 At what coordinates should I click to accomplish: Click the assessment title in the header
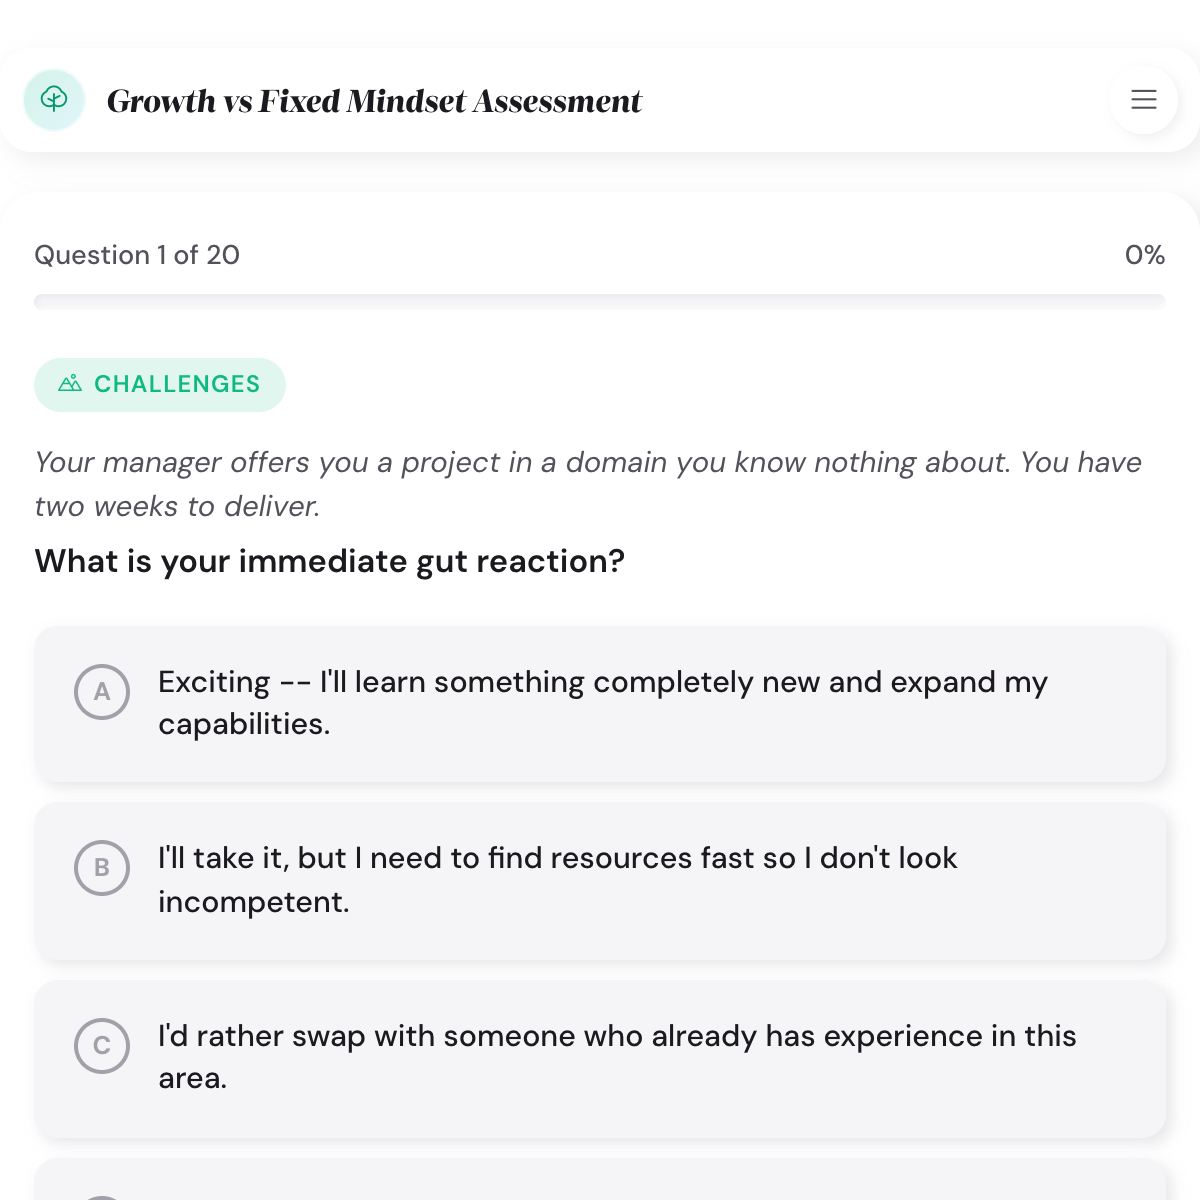[375, 100]
